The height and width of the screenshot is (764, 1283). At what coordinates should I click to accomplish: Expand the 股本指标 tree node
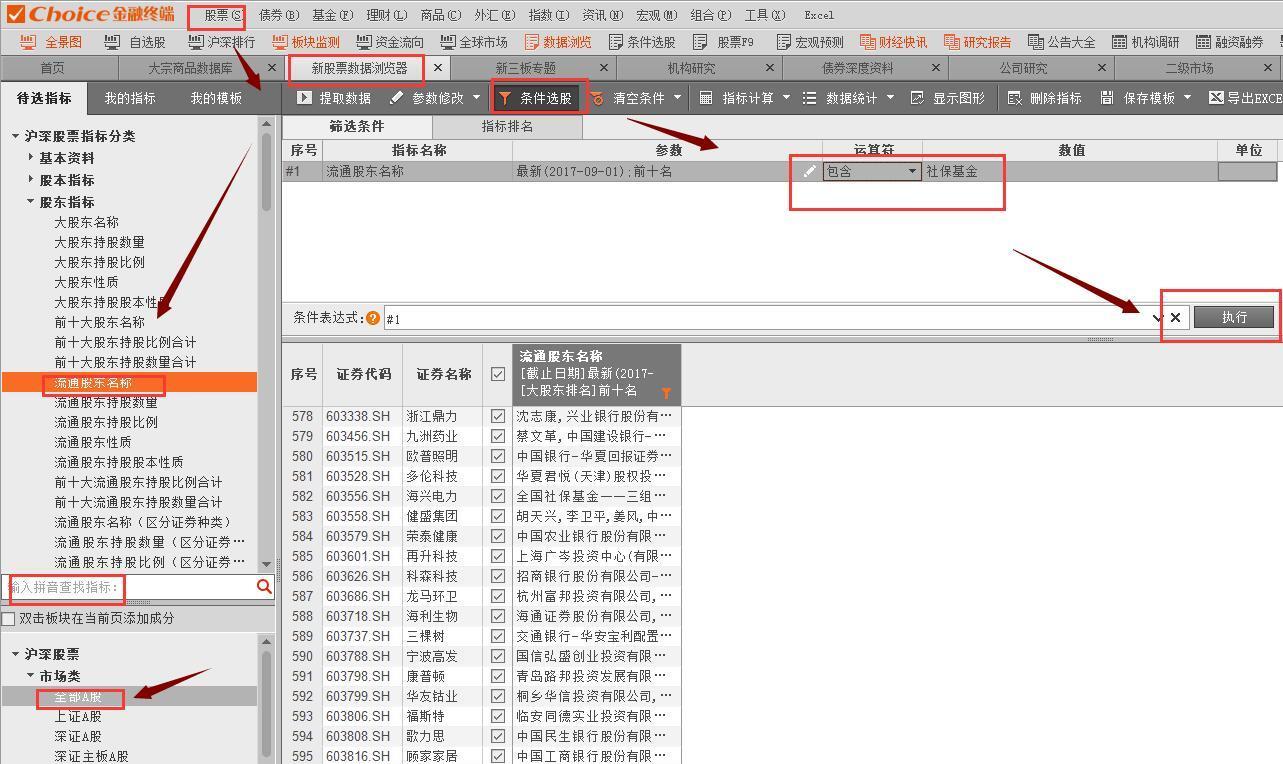coord(31,179)
